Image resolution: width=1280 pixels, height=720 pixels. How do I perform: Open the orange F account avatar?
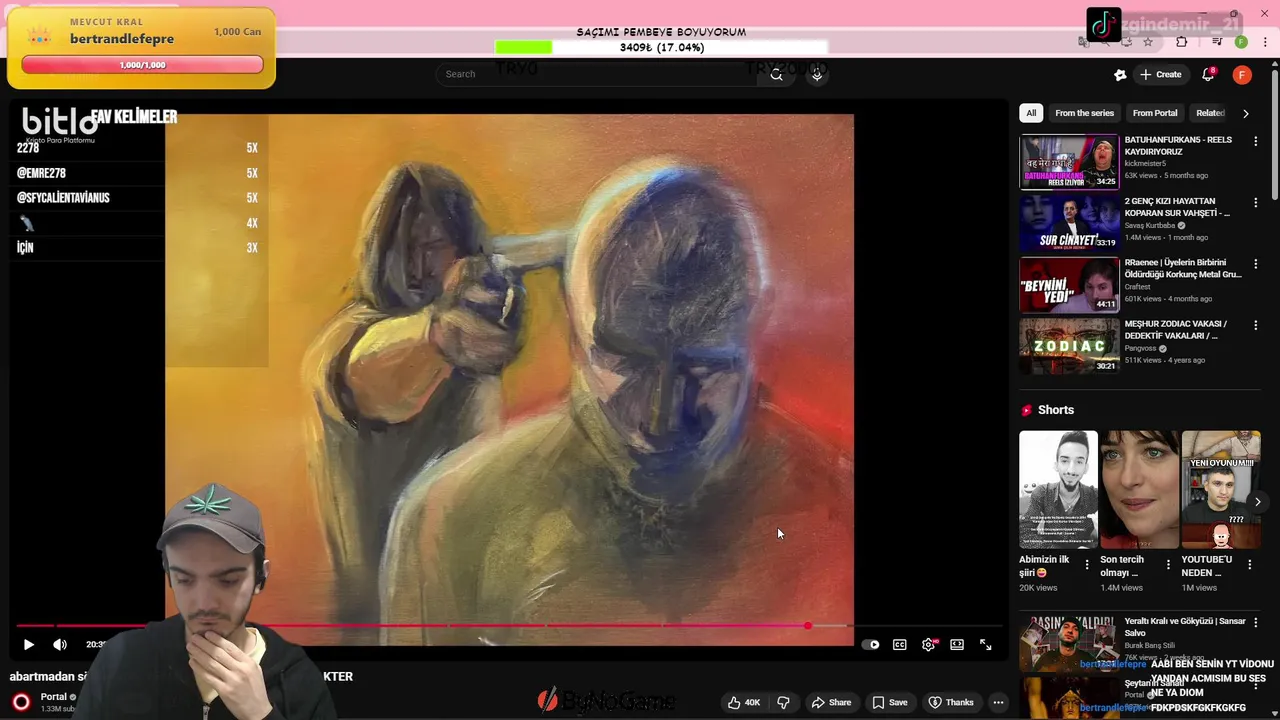pyautogui.click(x=1242, y=75)
